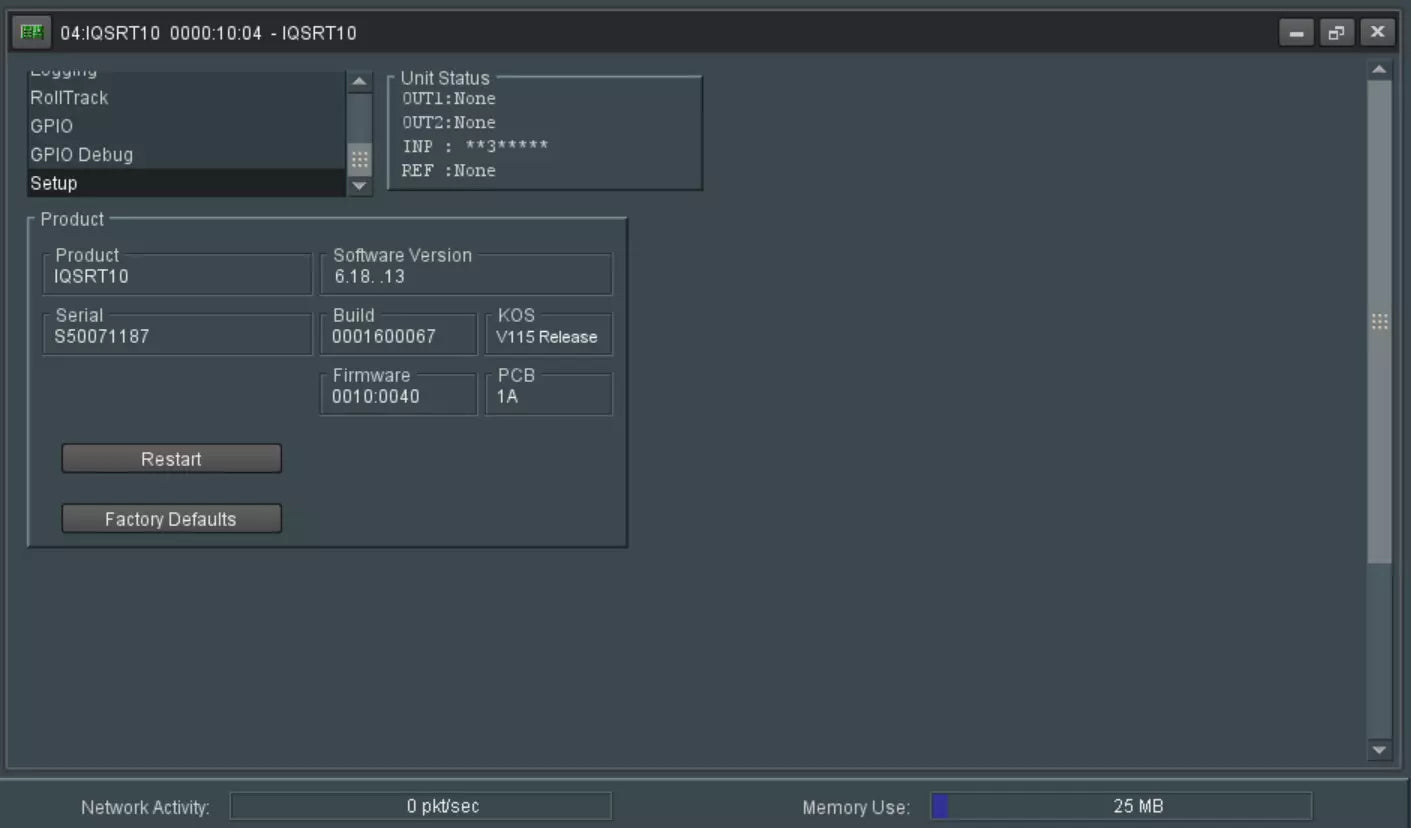The image size is (1411, 828).
Task: Click menu list scroll up arrow
Action: tap(360, 82)
